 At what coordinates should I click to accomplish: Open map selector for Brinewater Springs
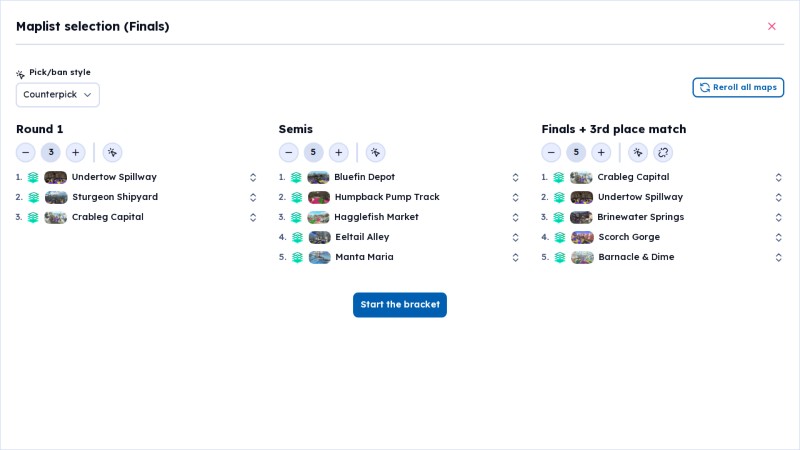click(779, 217)
